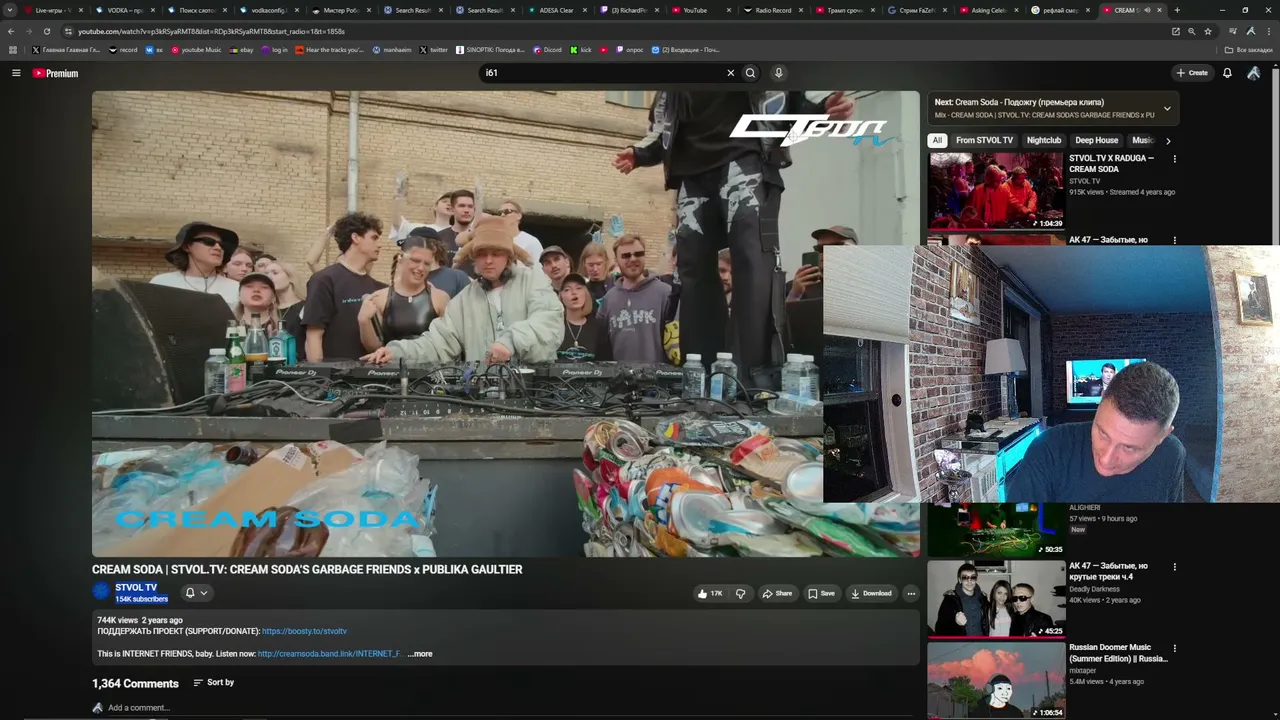
Task: Open the kick bookmark
Action: click(x=581, y=50)
